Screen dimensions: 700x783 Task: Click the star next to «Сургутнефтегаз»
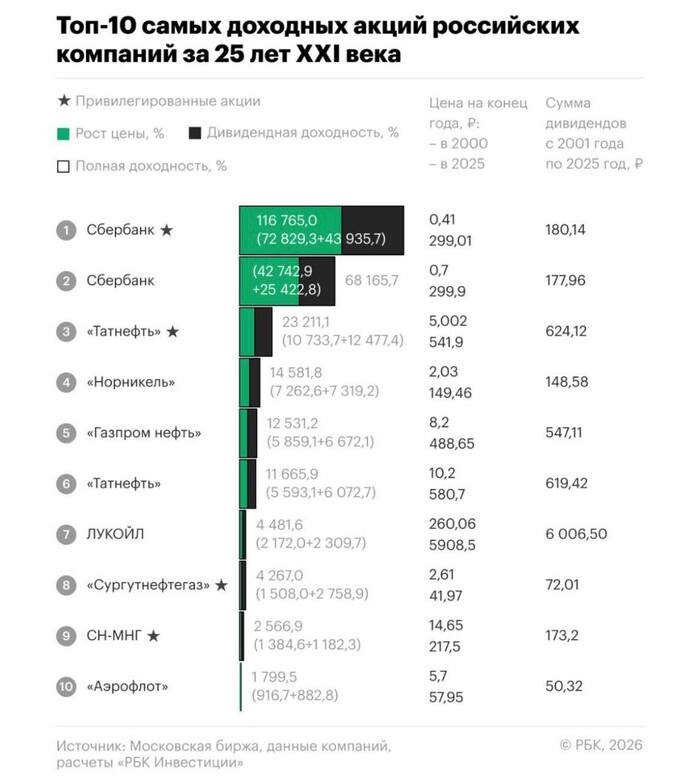pyautogui.click(x=221, y=585)
